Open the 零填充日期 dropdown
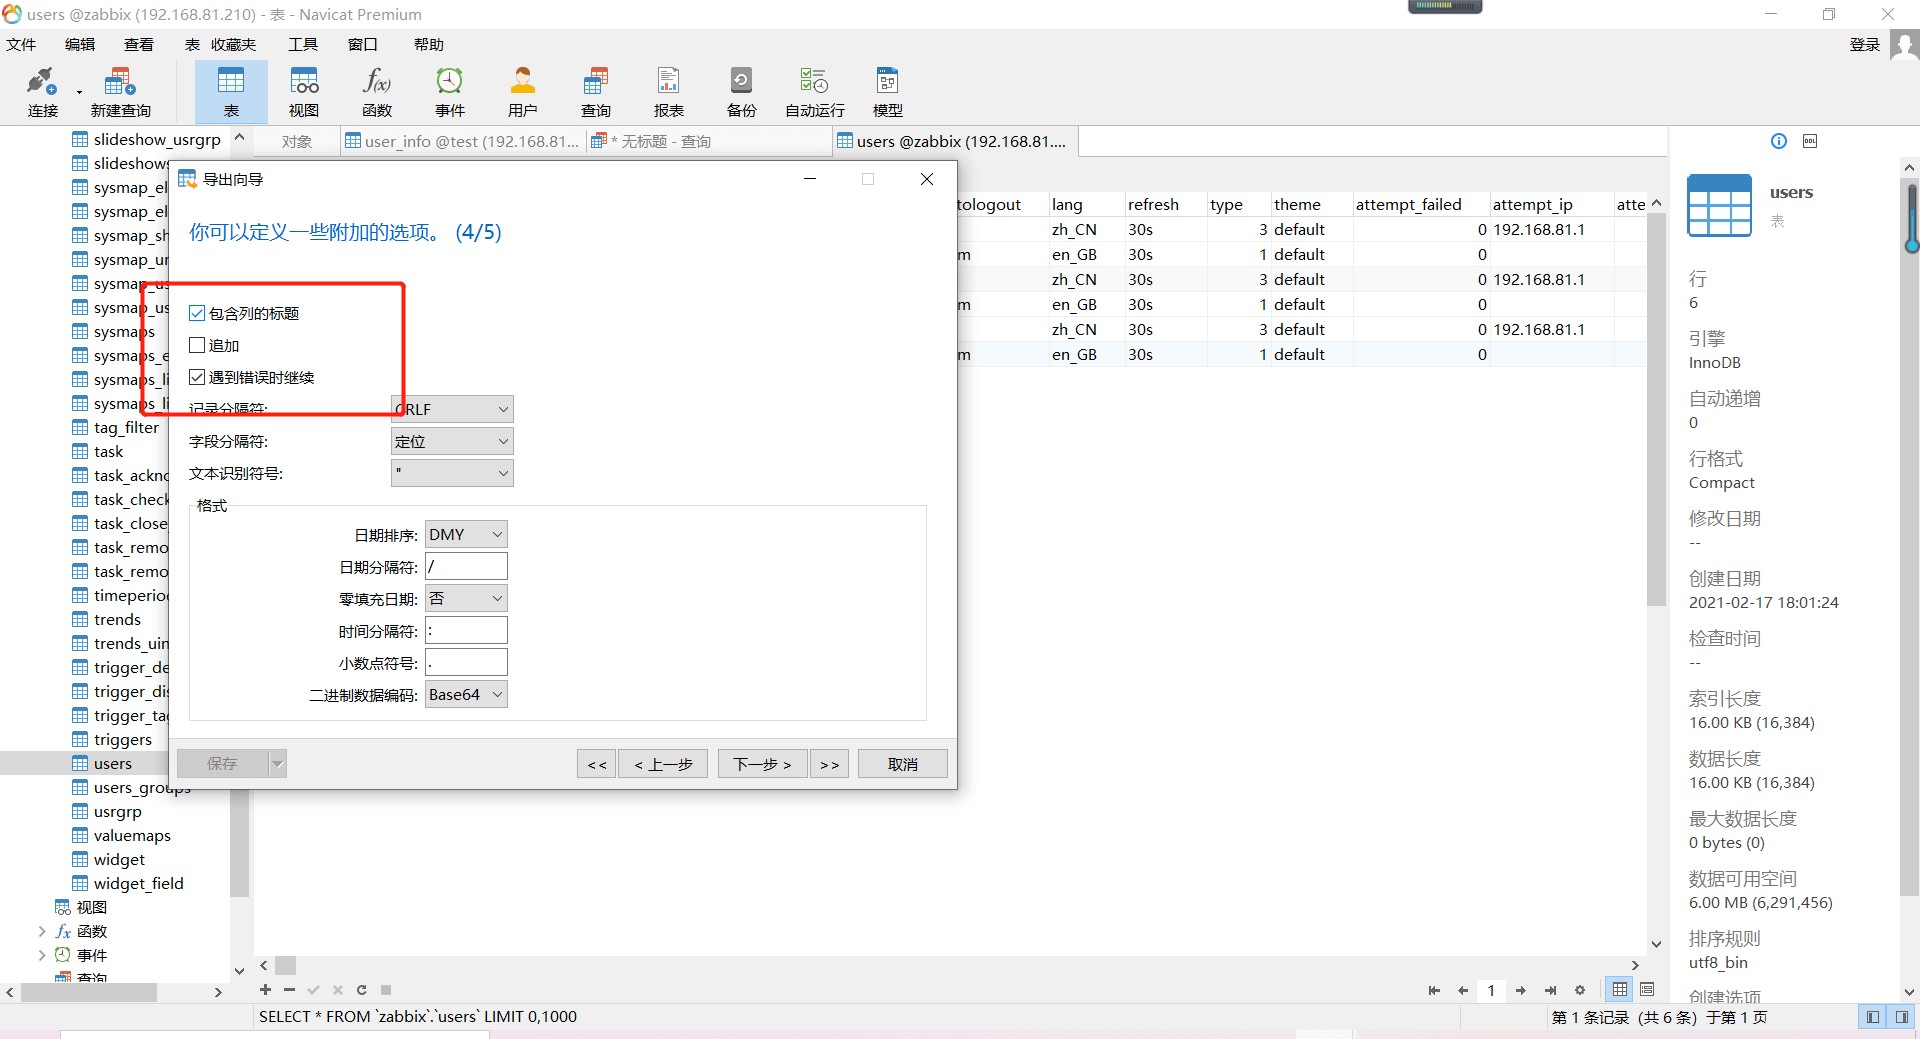This screenshot has width=1920, height=1039. click(465, 597)
